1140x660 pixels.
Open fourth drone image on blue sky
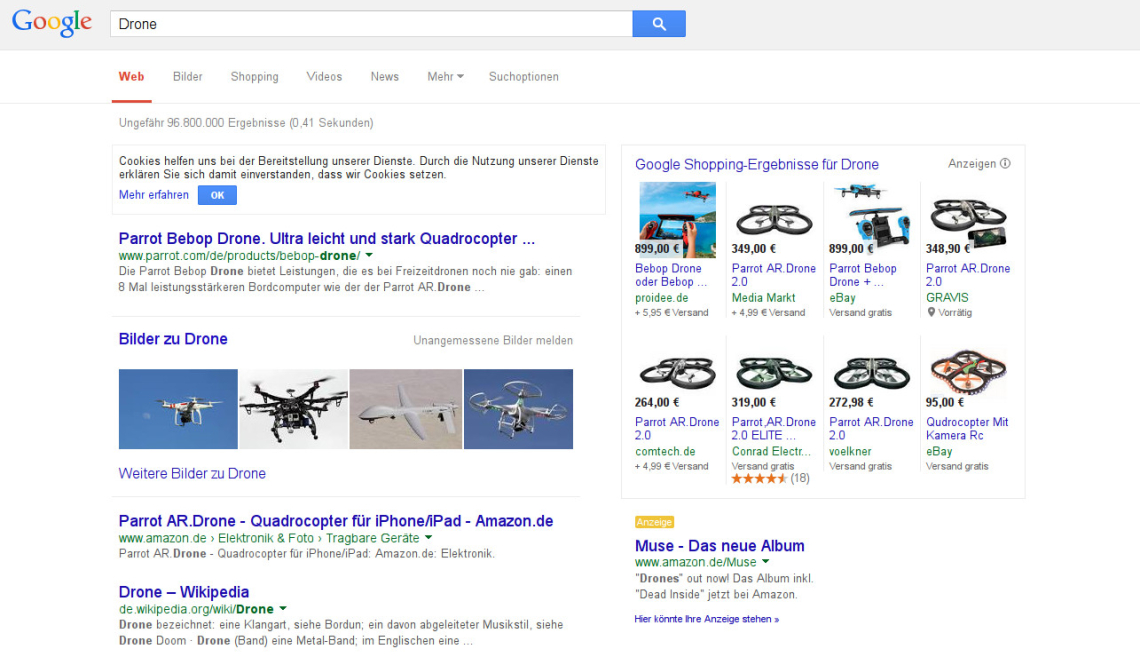pyautogui.click(x=518, y=409)
